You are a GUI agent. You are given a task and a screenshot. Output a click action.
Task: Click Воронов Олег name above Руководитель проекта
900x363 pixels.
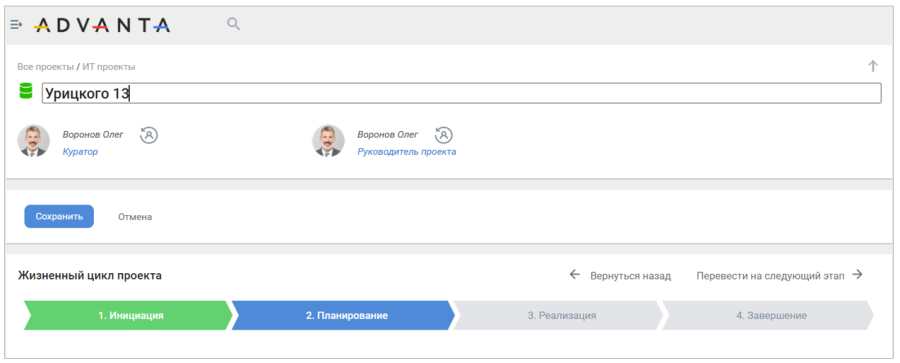tap(388, 135)
